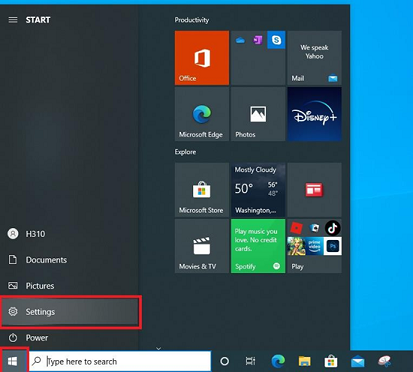Click the Windows Start button on the taskbar
The image size is (413, 372).
click(x=13, y=361)
